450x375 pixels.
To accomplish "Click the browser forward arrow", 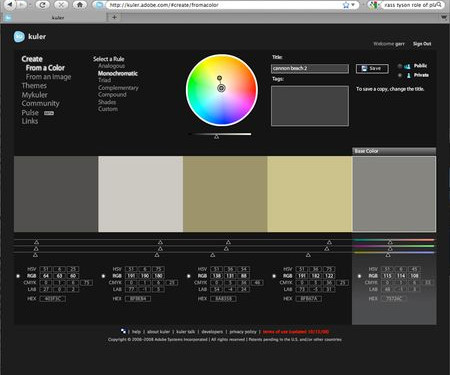I will (21, 5).
